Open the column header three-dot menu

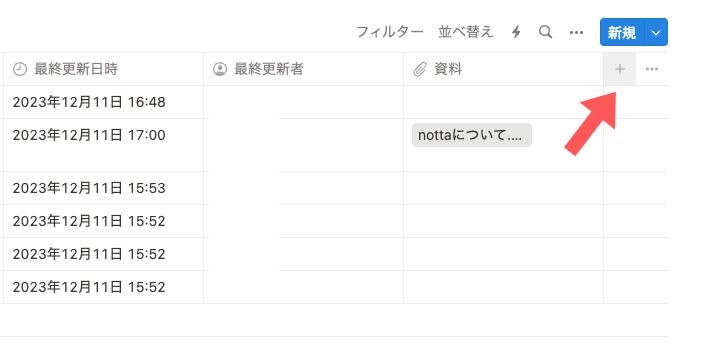coord(651,69)
